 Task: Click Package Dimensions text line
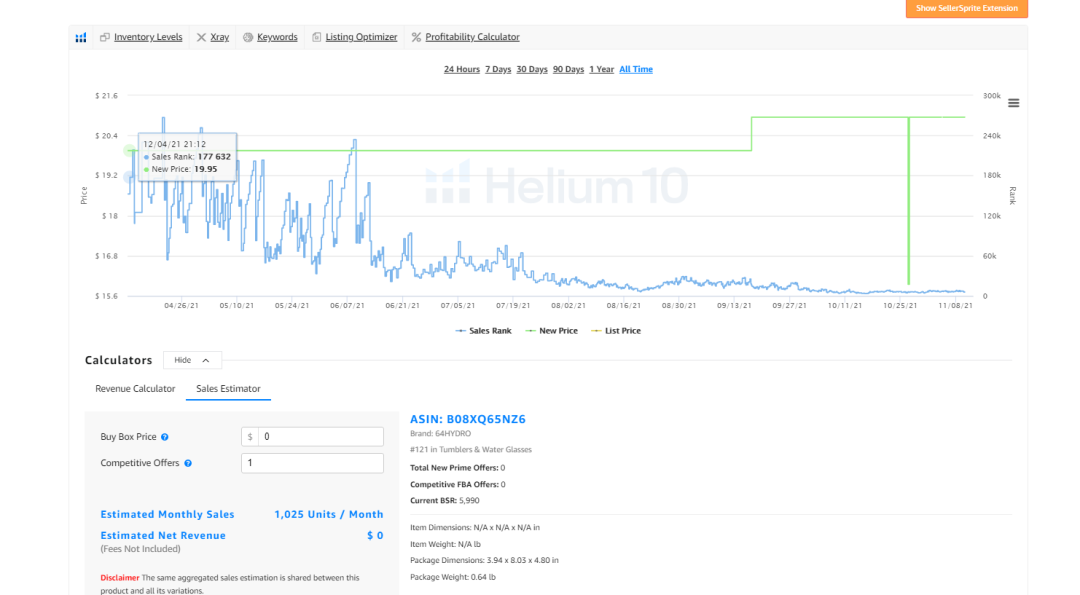pos(484,561)
